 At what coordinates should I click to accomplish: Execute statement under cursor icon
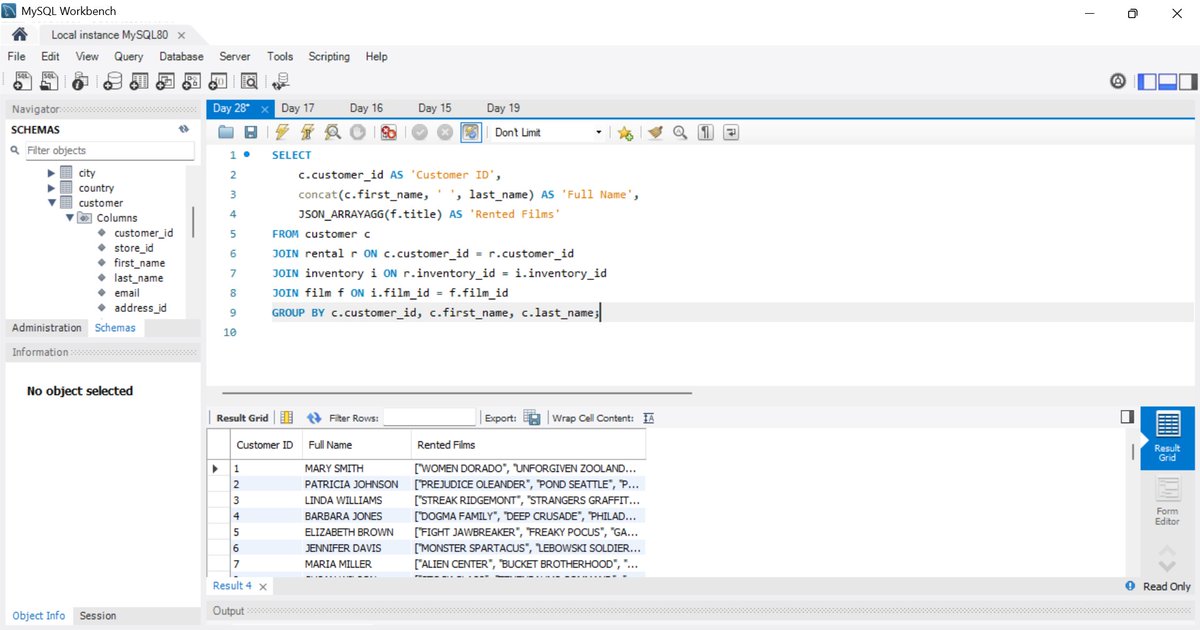[307, 132]
